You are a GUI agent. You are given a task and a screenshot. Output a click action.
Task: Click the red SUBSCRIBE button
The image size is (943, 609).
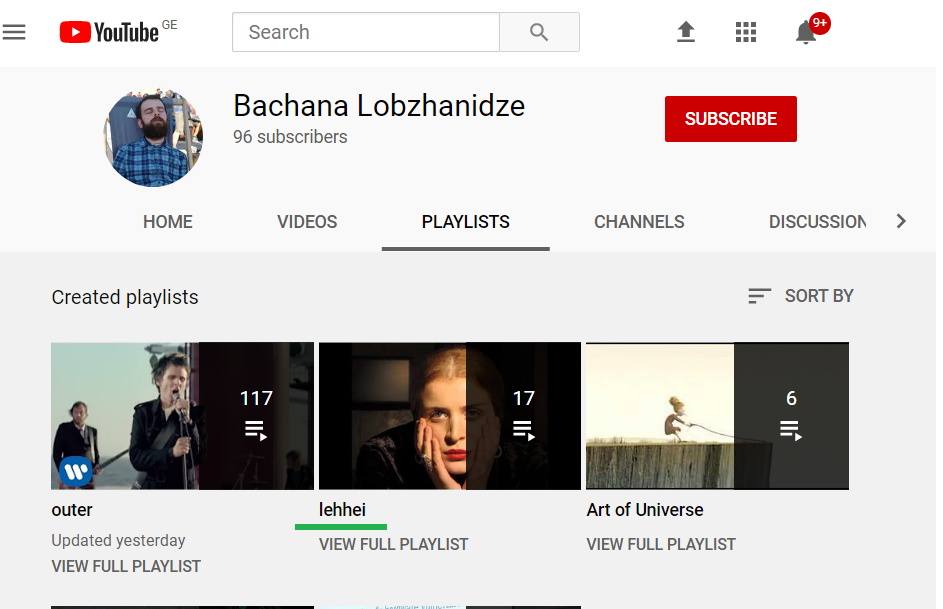pos(731,119)
